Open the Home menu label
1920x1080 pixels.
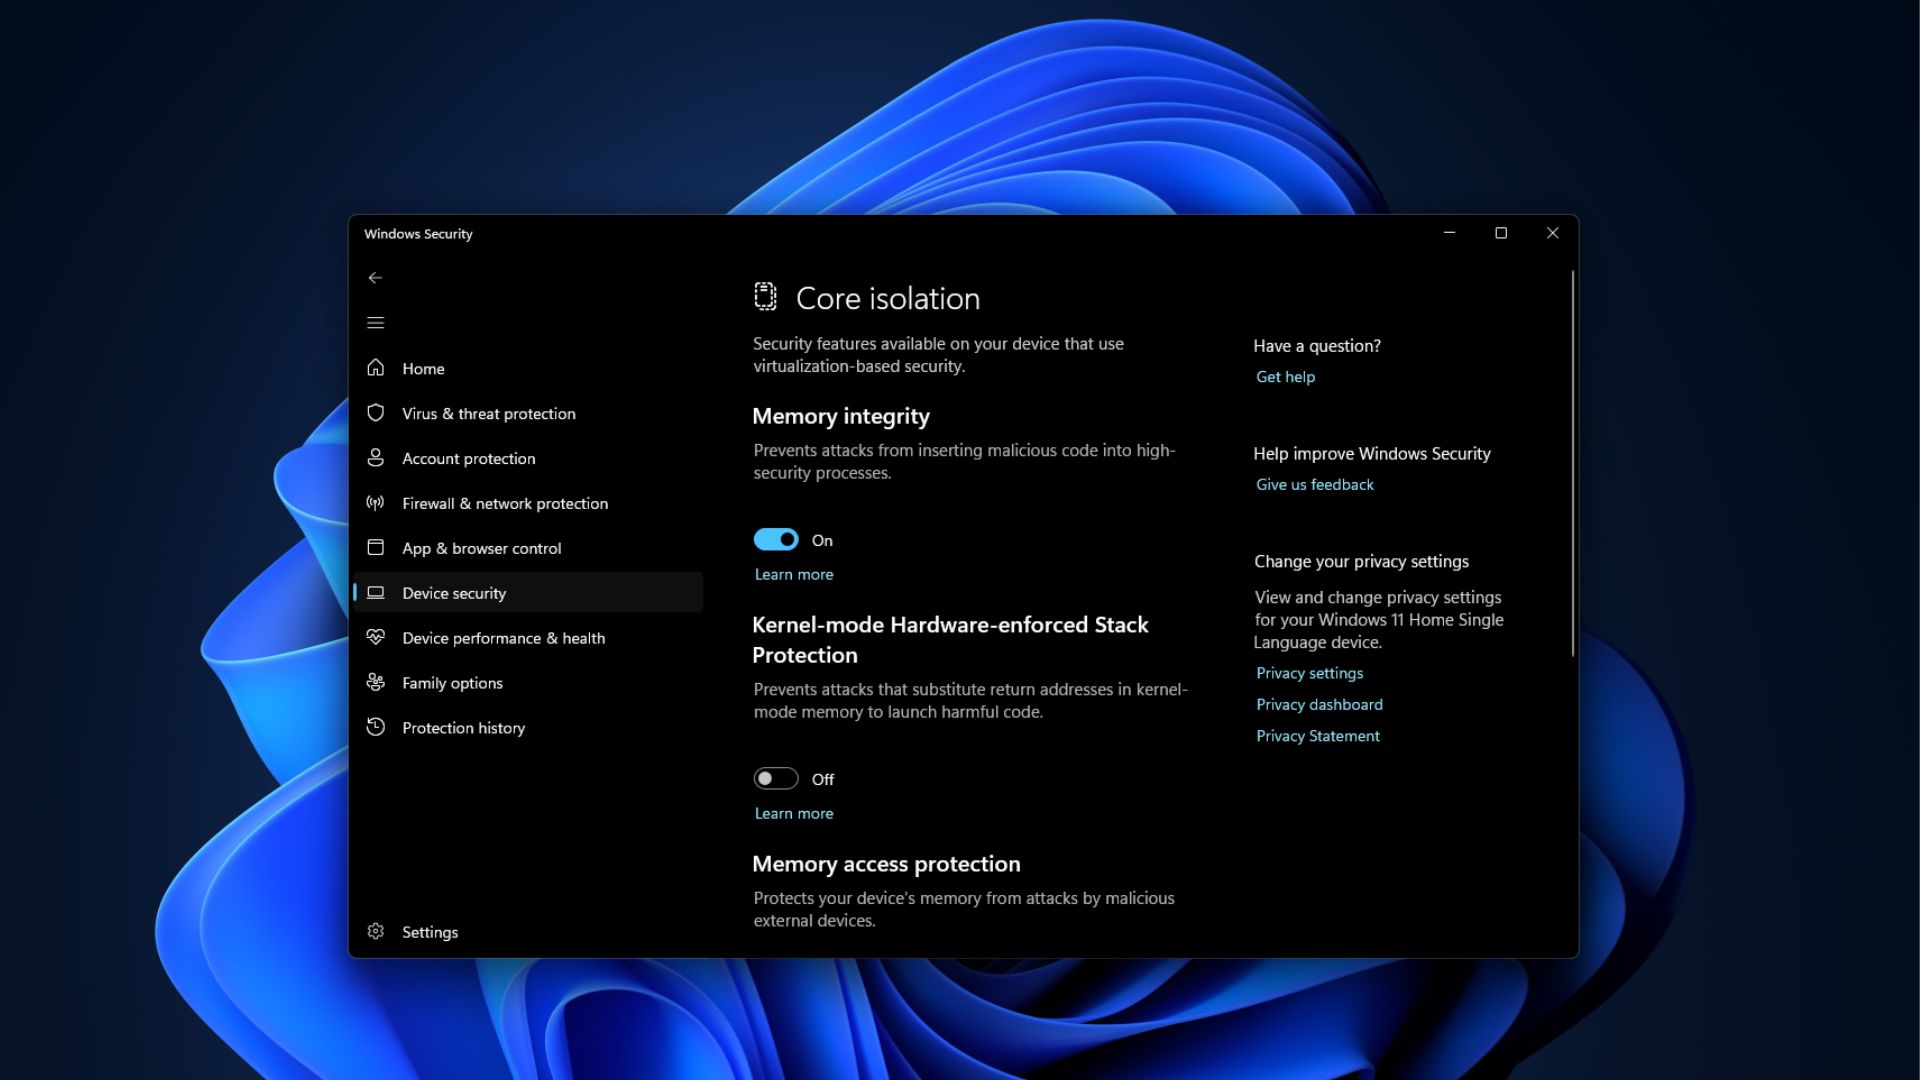[423, 369]
